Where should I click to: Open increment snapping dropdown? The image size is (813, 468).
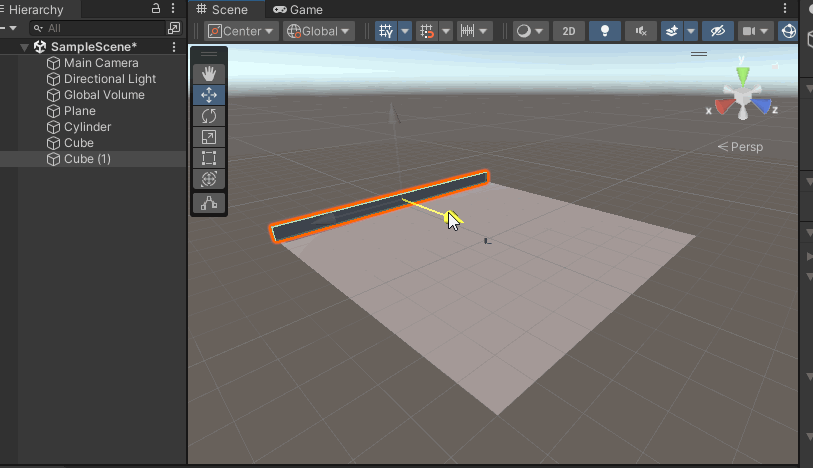coord(474,31)
